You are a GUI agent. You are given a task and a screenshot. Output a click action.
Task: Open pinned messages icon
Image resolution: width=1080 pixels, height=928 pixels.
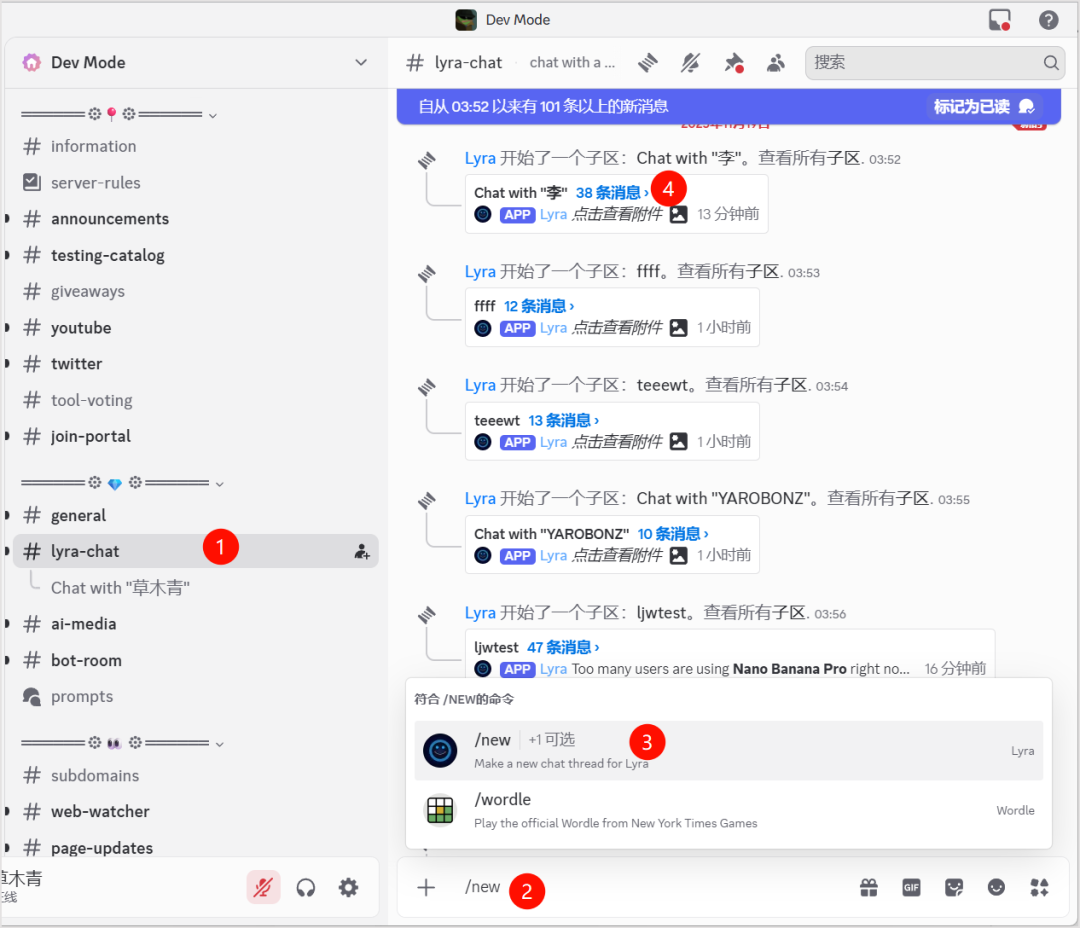point(733,63)
